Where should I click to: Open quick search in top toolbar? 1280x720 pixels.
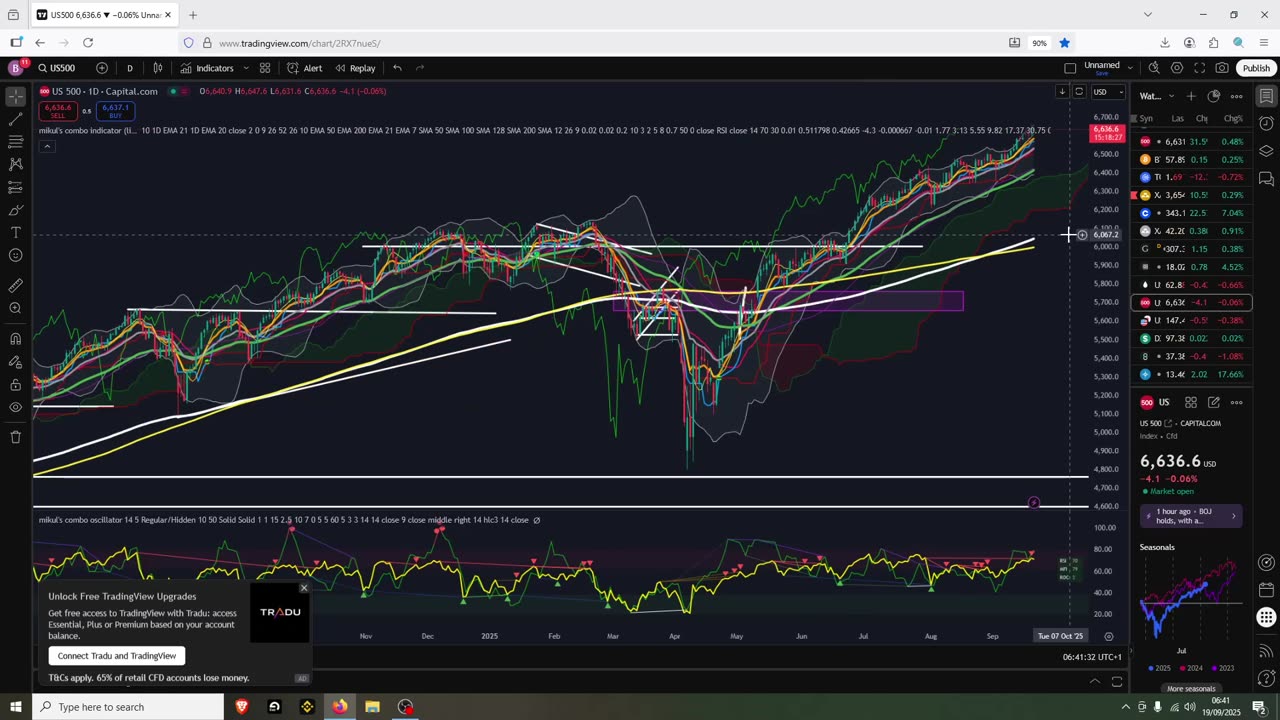(x=1154, y=68)
